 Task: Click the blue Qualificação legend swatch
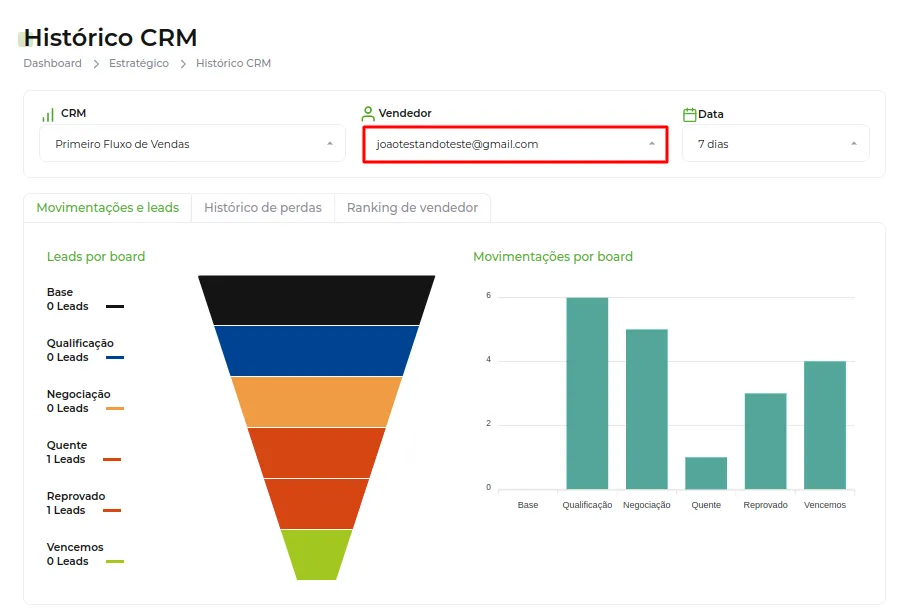(x=115, y=357)
